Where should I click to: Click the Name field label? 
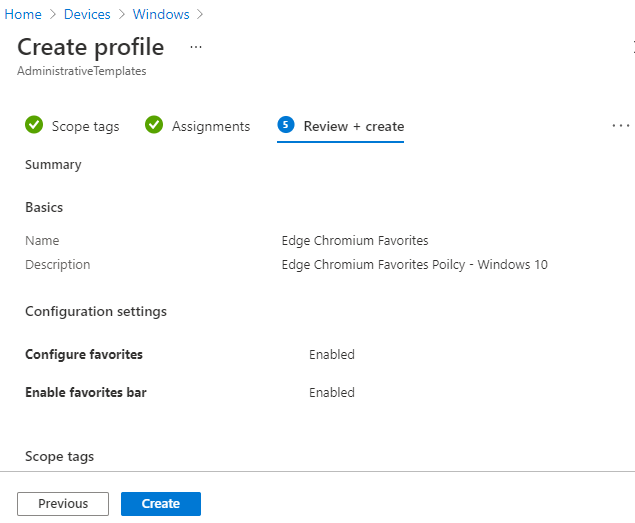[42, 241]
